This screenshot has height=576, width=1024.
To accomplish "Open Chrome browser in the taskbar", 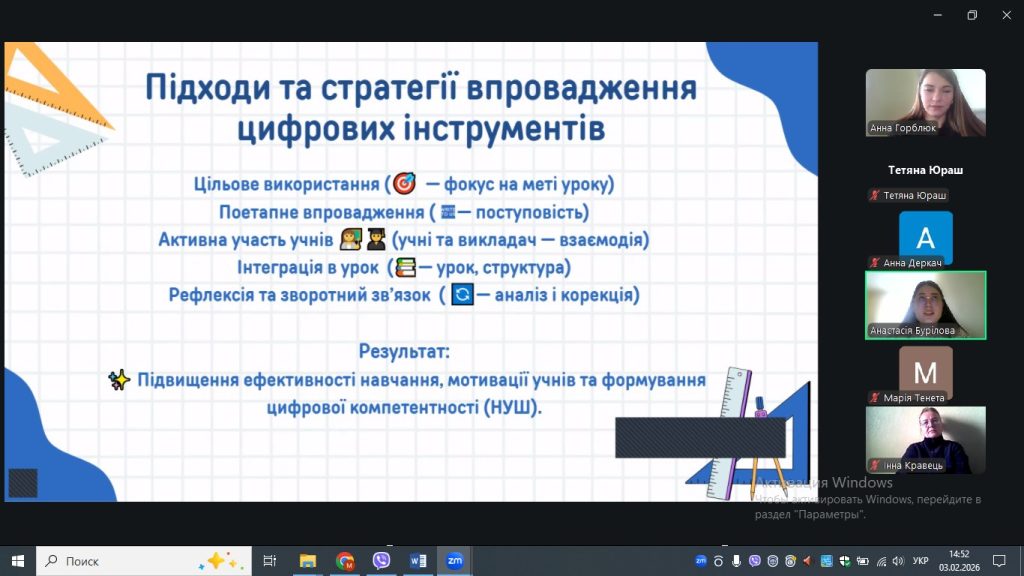I will click(x=345, y=561).
